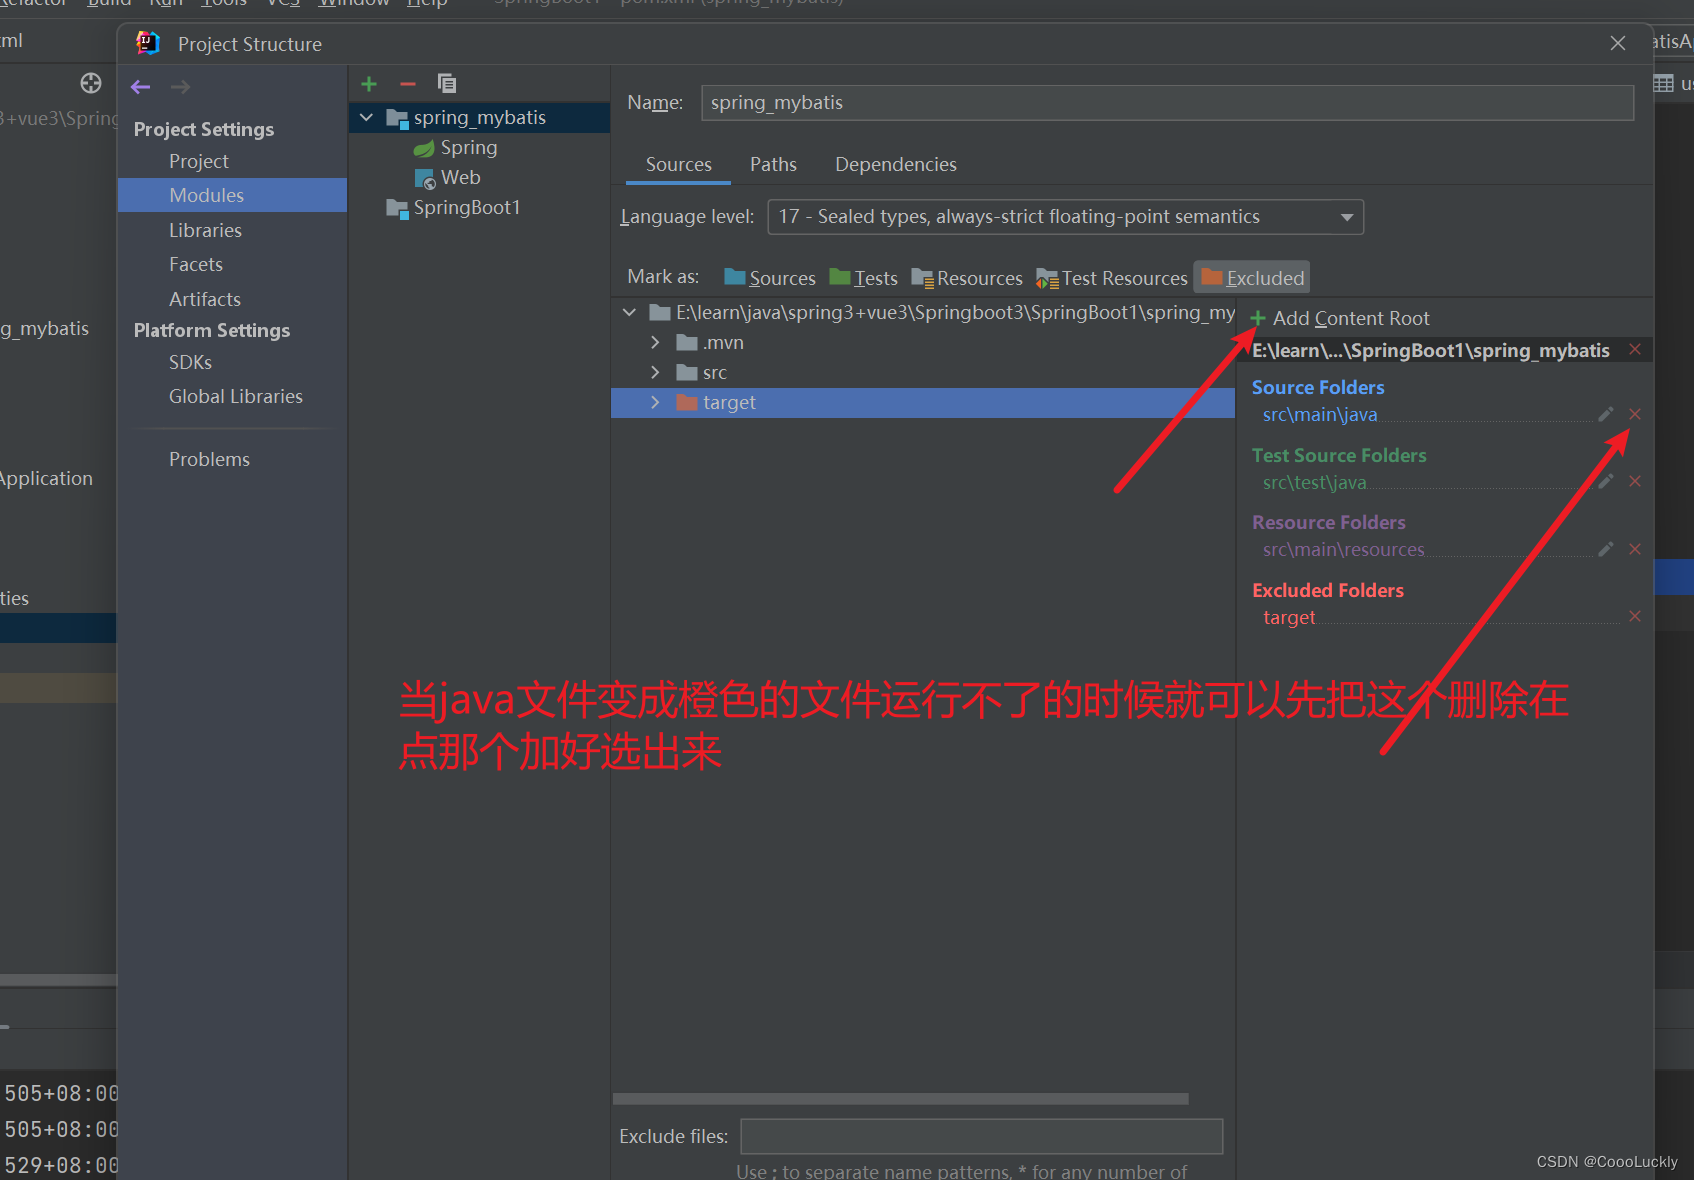Click the back navigation arrow
The height and width of the screenshot is (1180, 1694).
140,87
